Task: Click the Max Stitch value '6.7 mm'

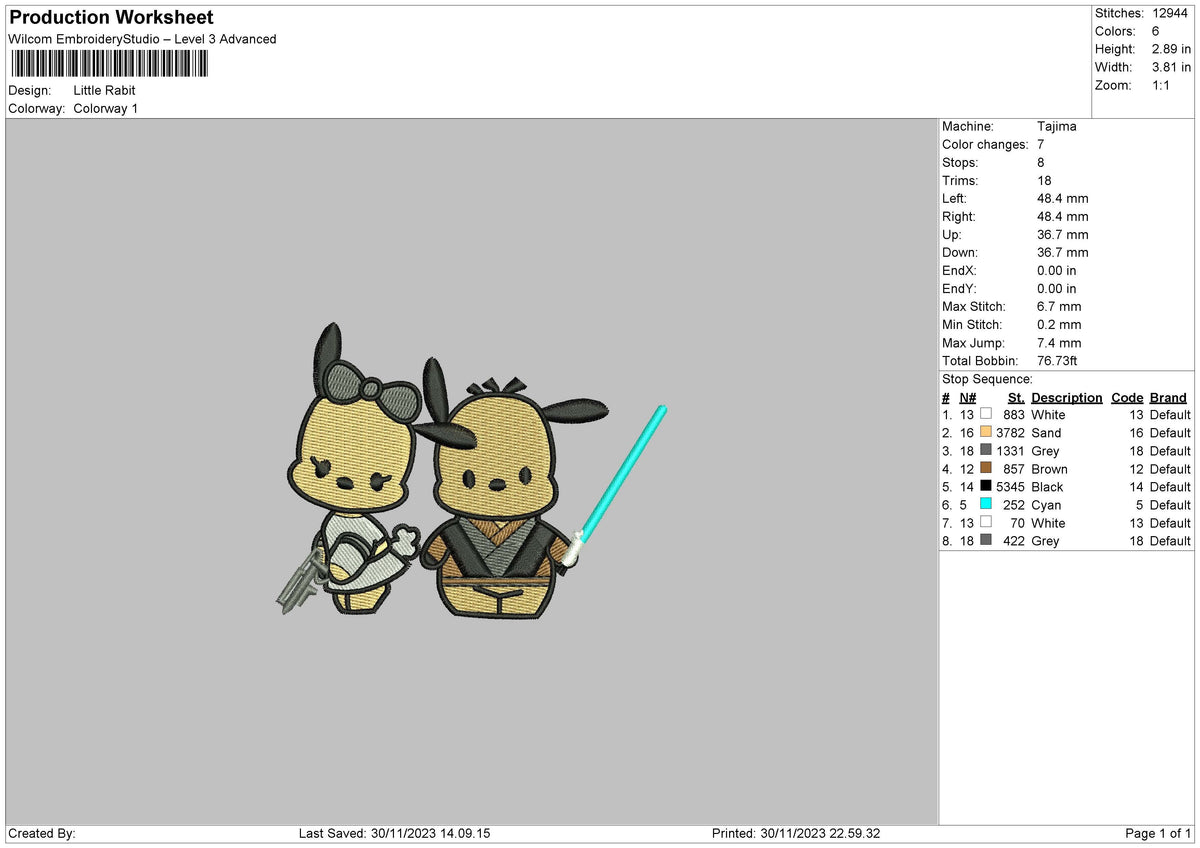Action: pos(1059,306)
